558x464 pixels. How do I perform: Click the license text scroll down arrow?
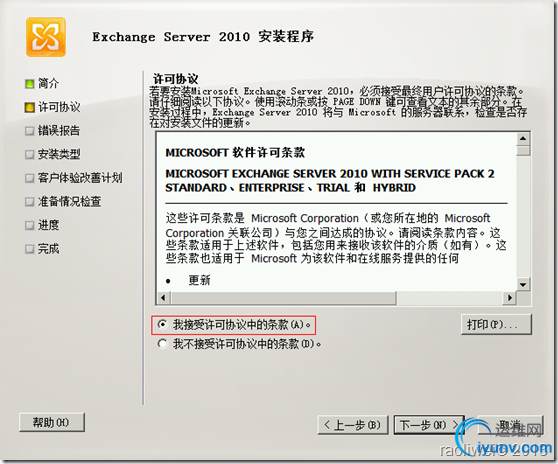(523, 284)
